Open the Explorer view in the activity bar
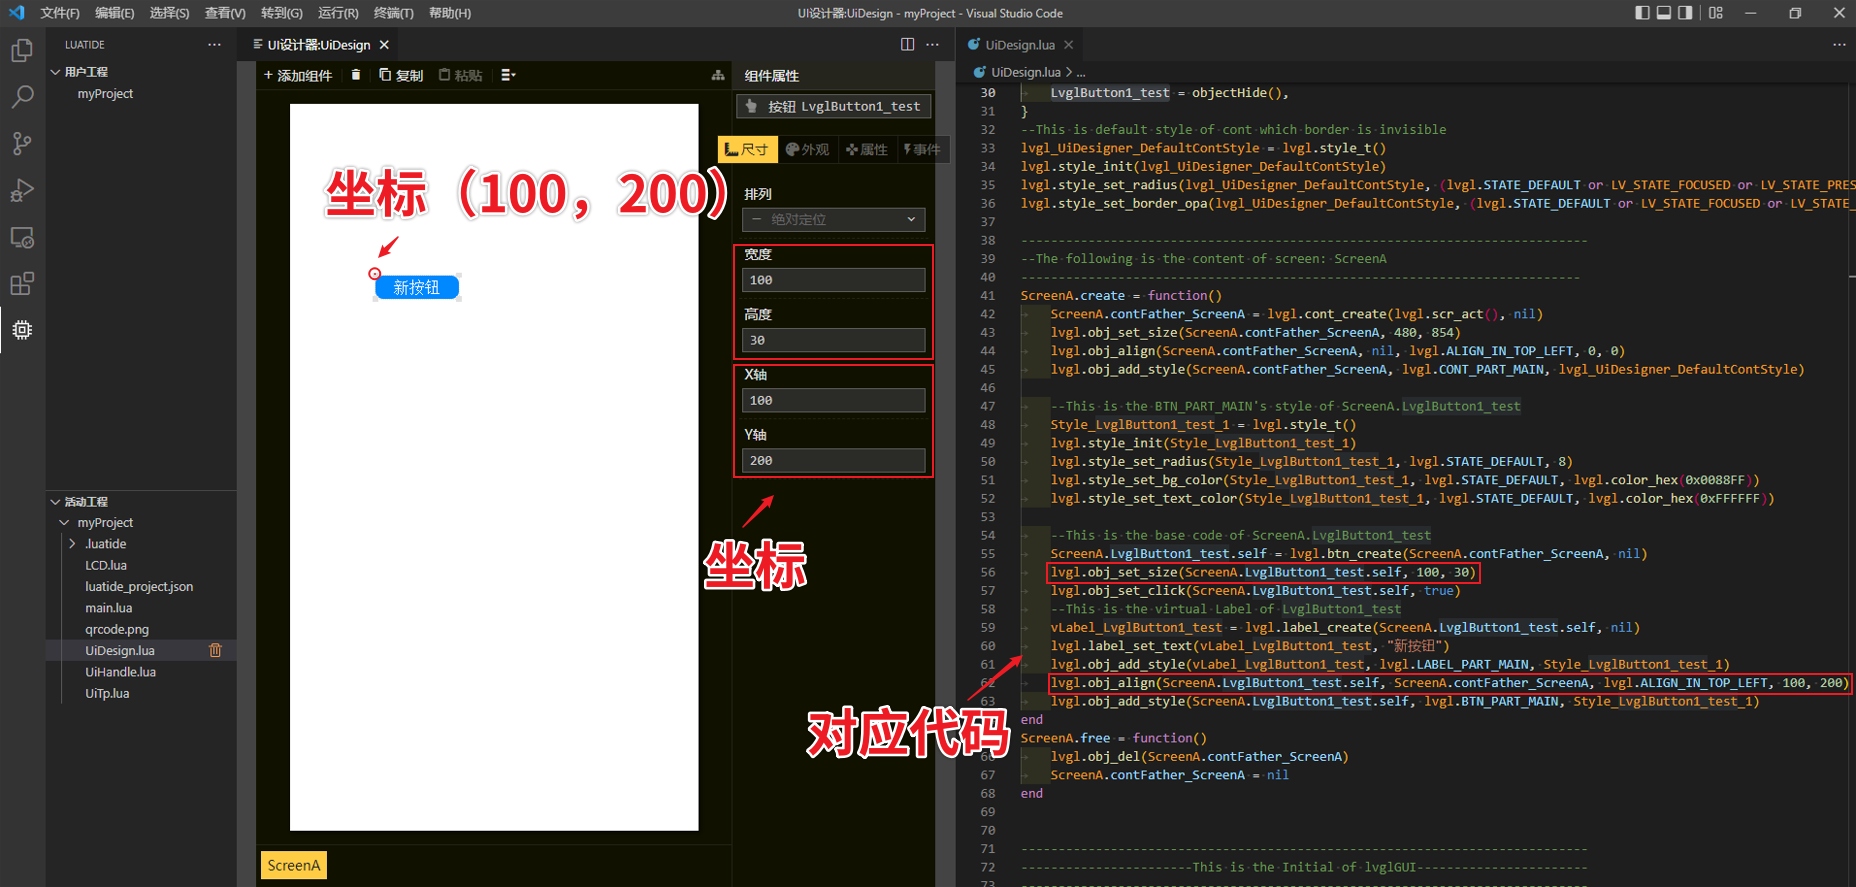The image size is (1856, 887). point(22,50)
